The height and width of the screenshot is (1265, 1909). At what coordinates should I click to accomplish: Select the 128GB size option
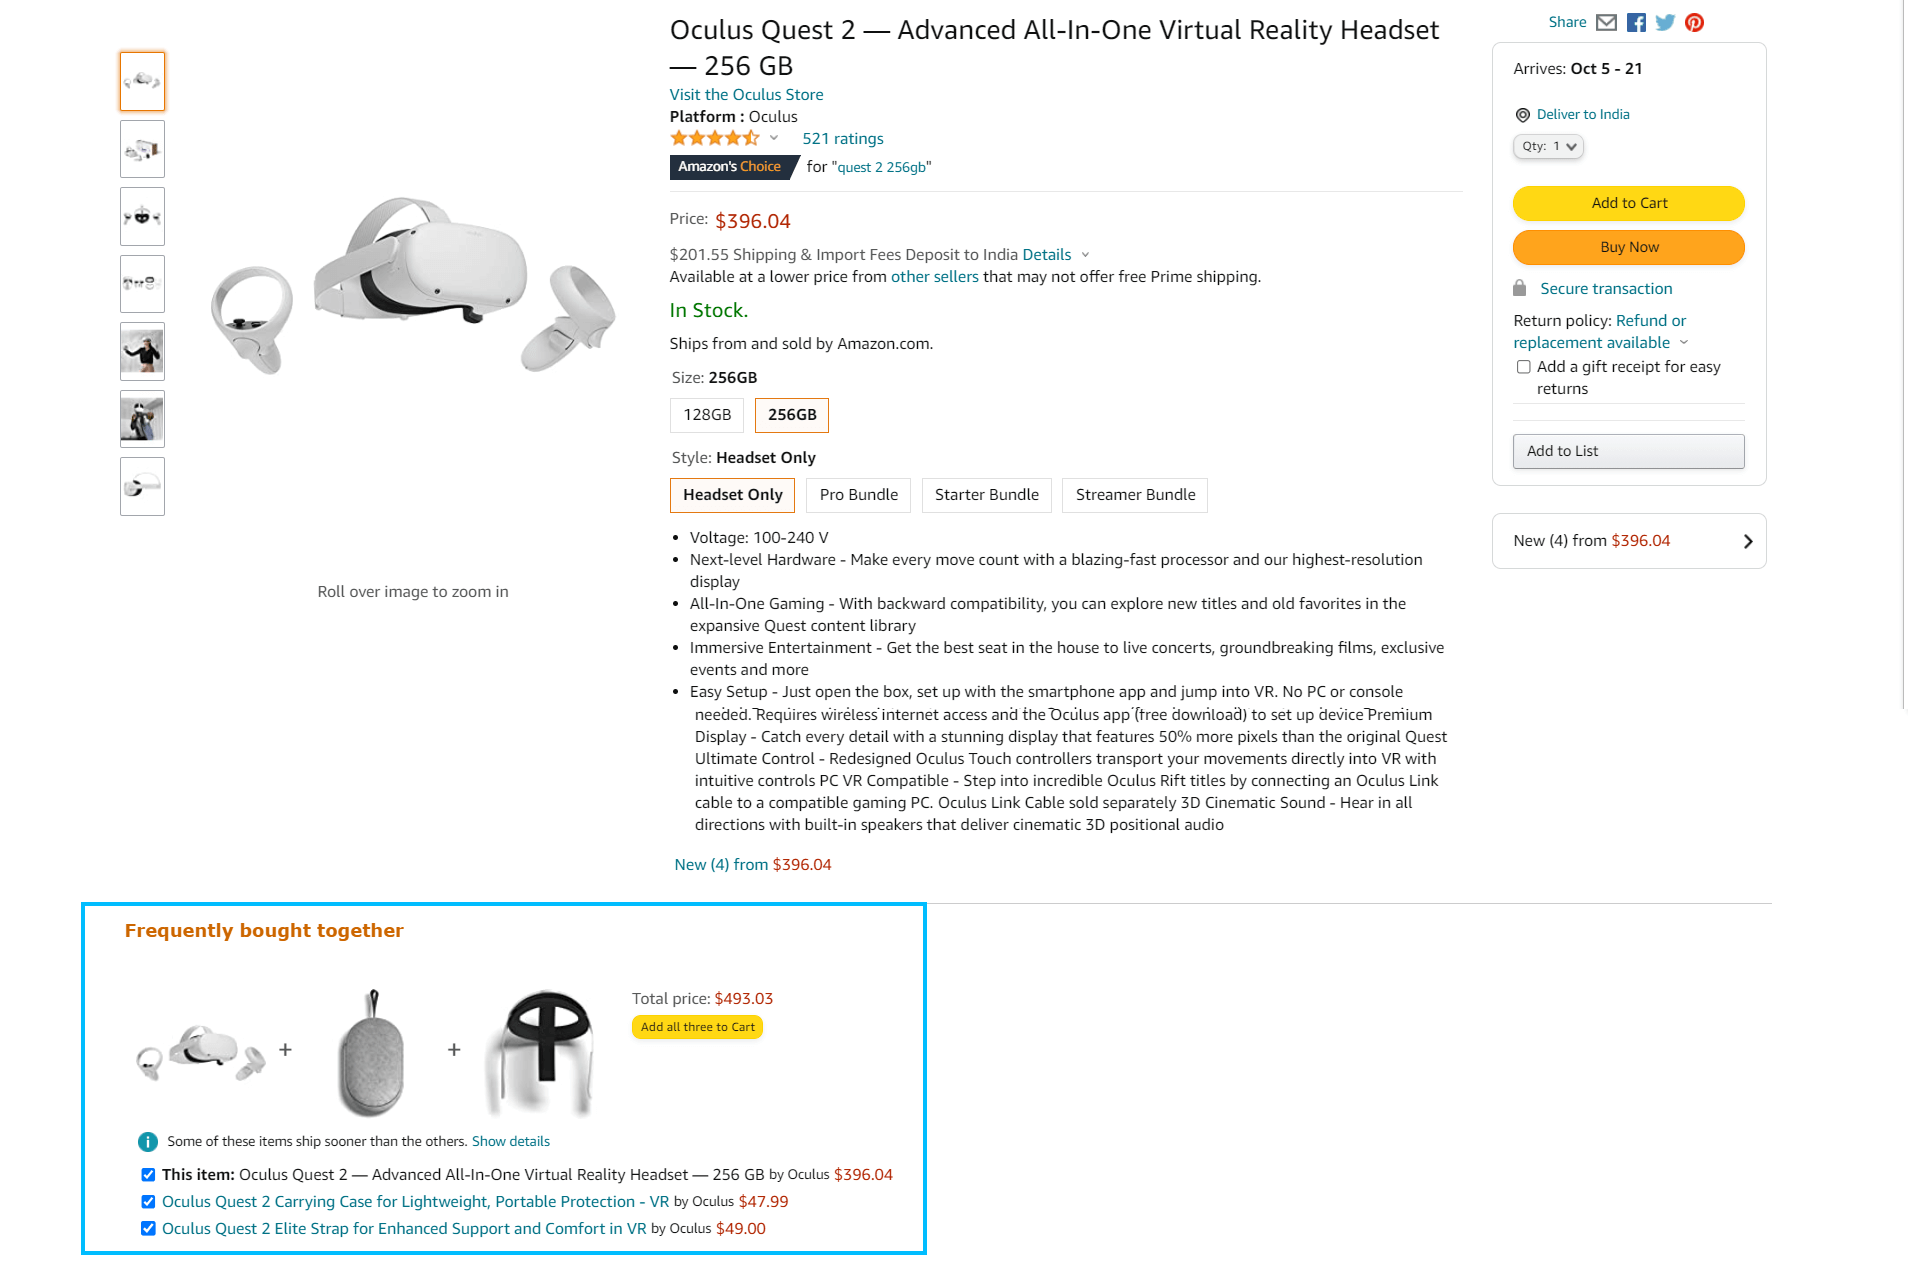[x=706, y=414]
